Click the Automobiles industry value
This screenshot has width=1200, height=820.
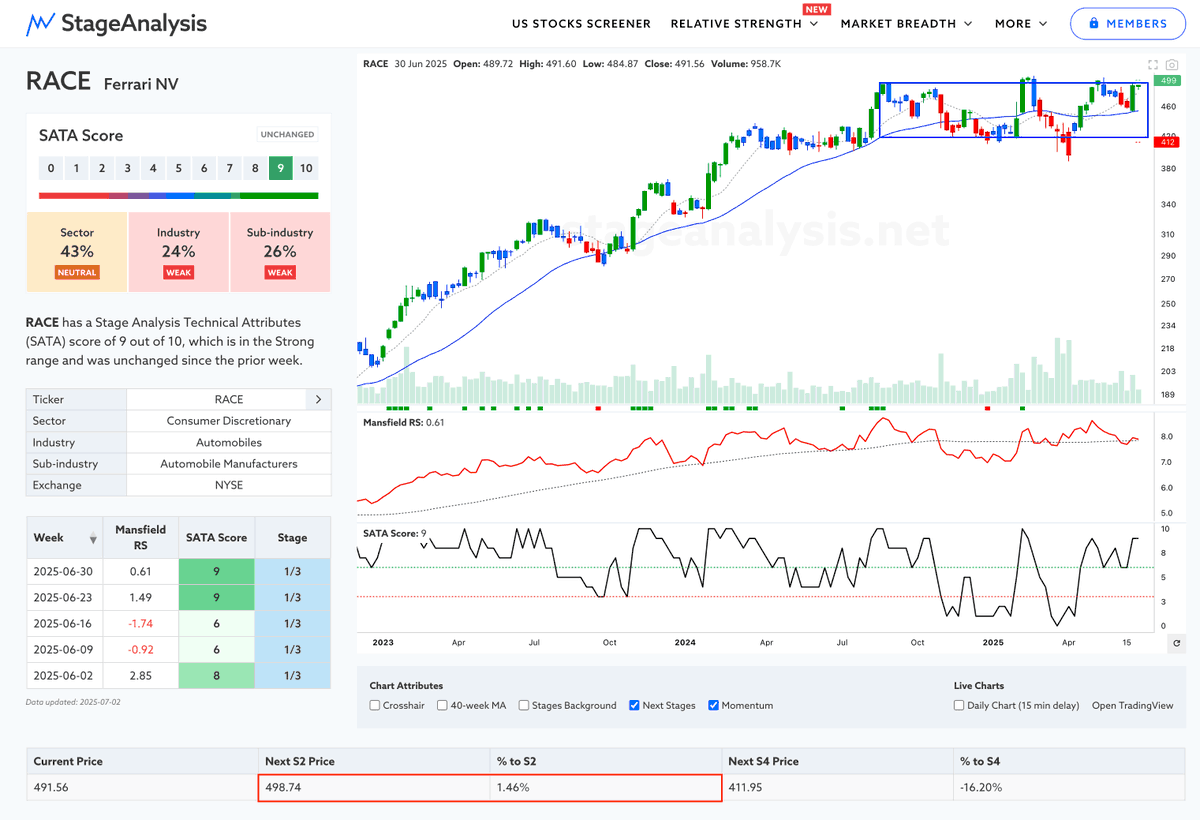click(x=229, y=442)
